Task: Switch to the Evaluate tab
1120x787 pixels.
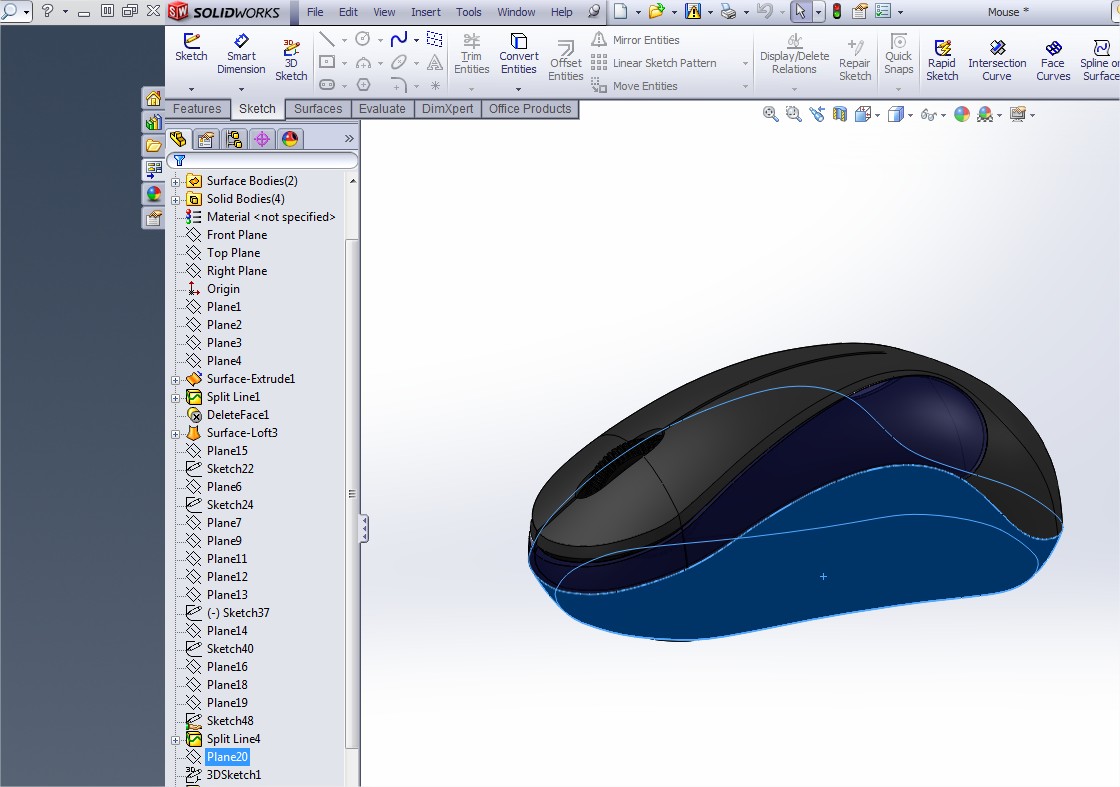Action: click(x=382, y=109)
